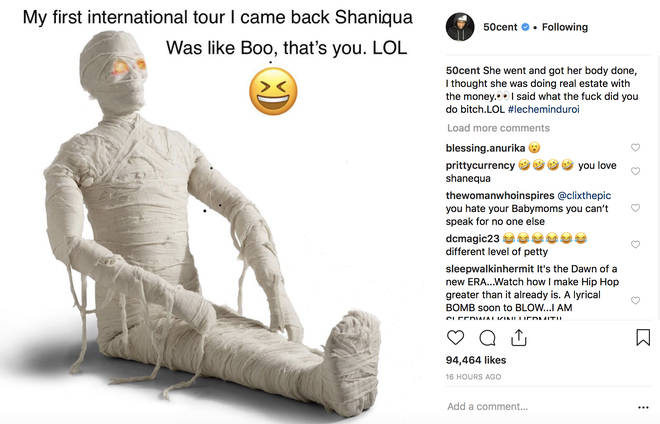Open the 50cent username in the header
660x424 pixels.
coord(500,27)
